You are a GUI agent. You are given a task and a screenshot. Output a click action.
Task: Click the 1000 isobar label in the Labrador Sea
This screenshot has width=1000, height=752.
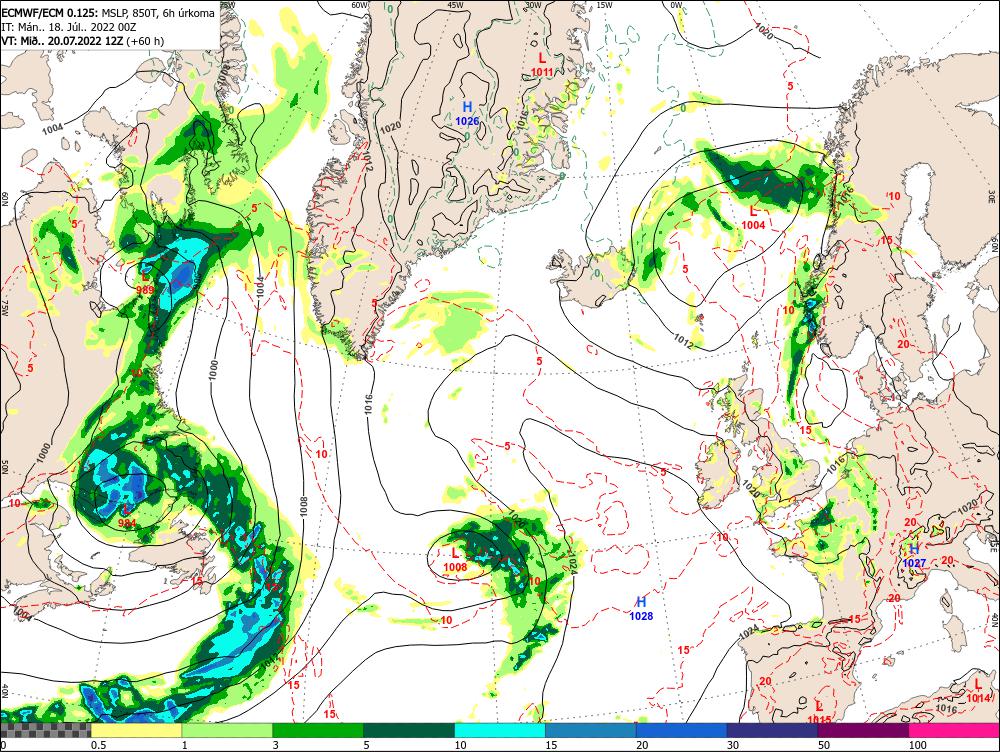[214, 371]
